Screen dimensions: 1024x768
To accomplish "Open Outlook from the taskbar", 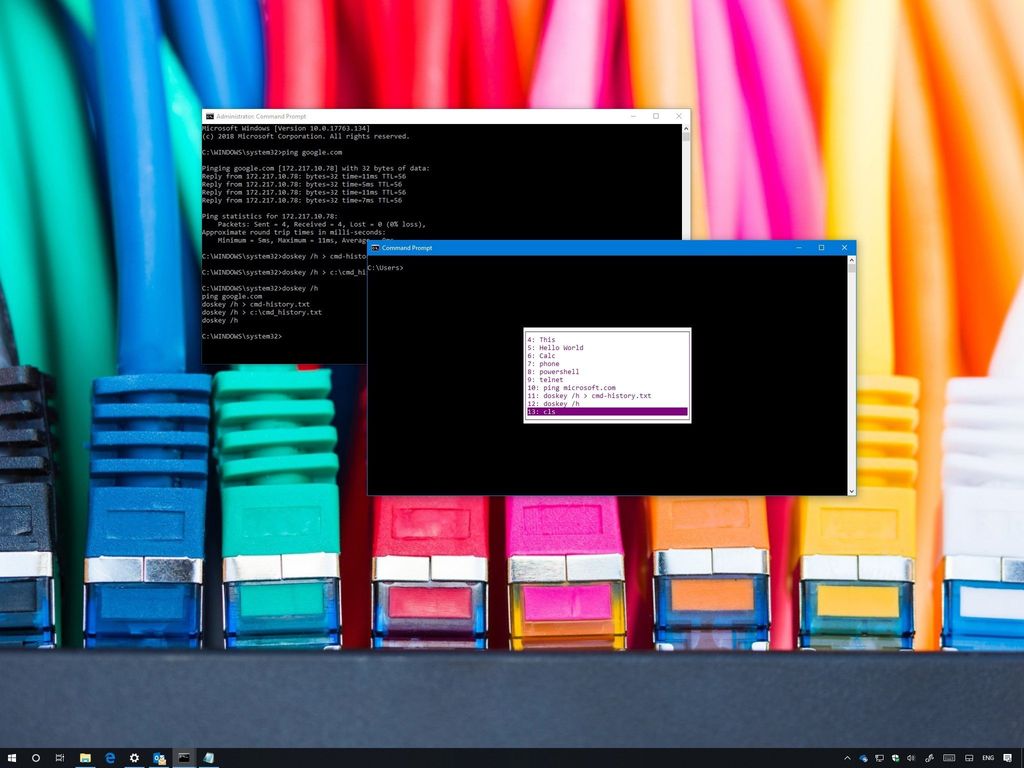I will point(158,758).
